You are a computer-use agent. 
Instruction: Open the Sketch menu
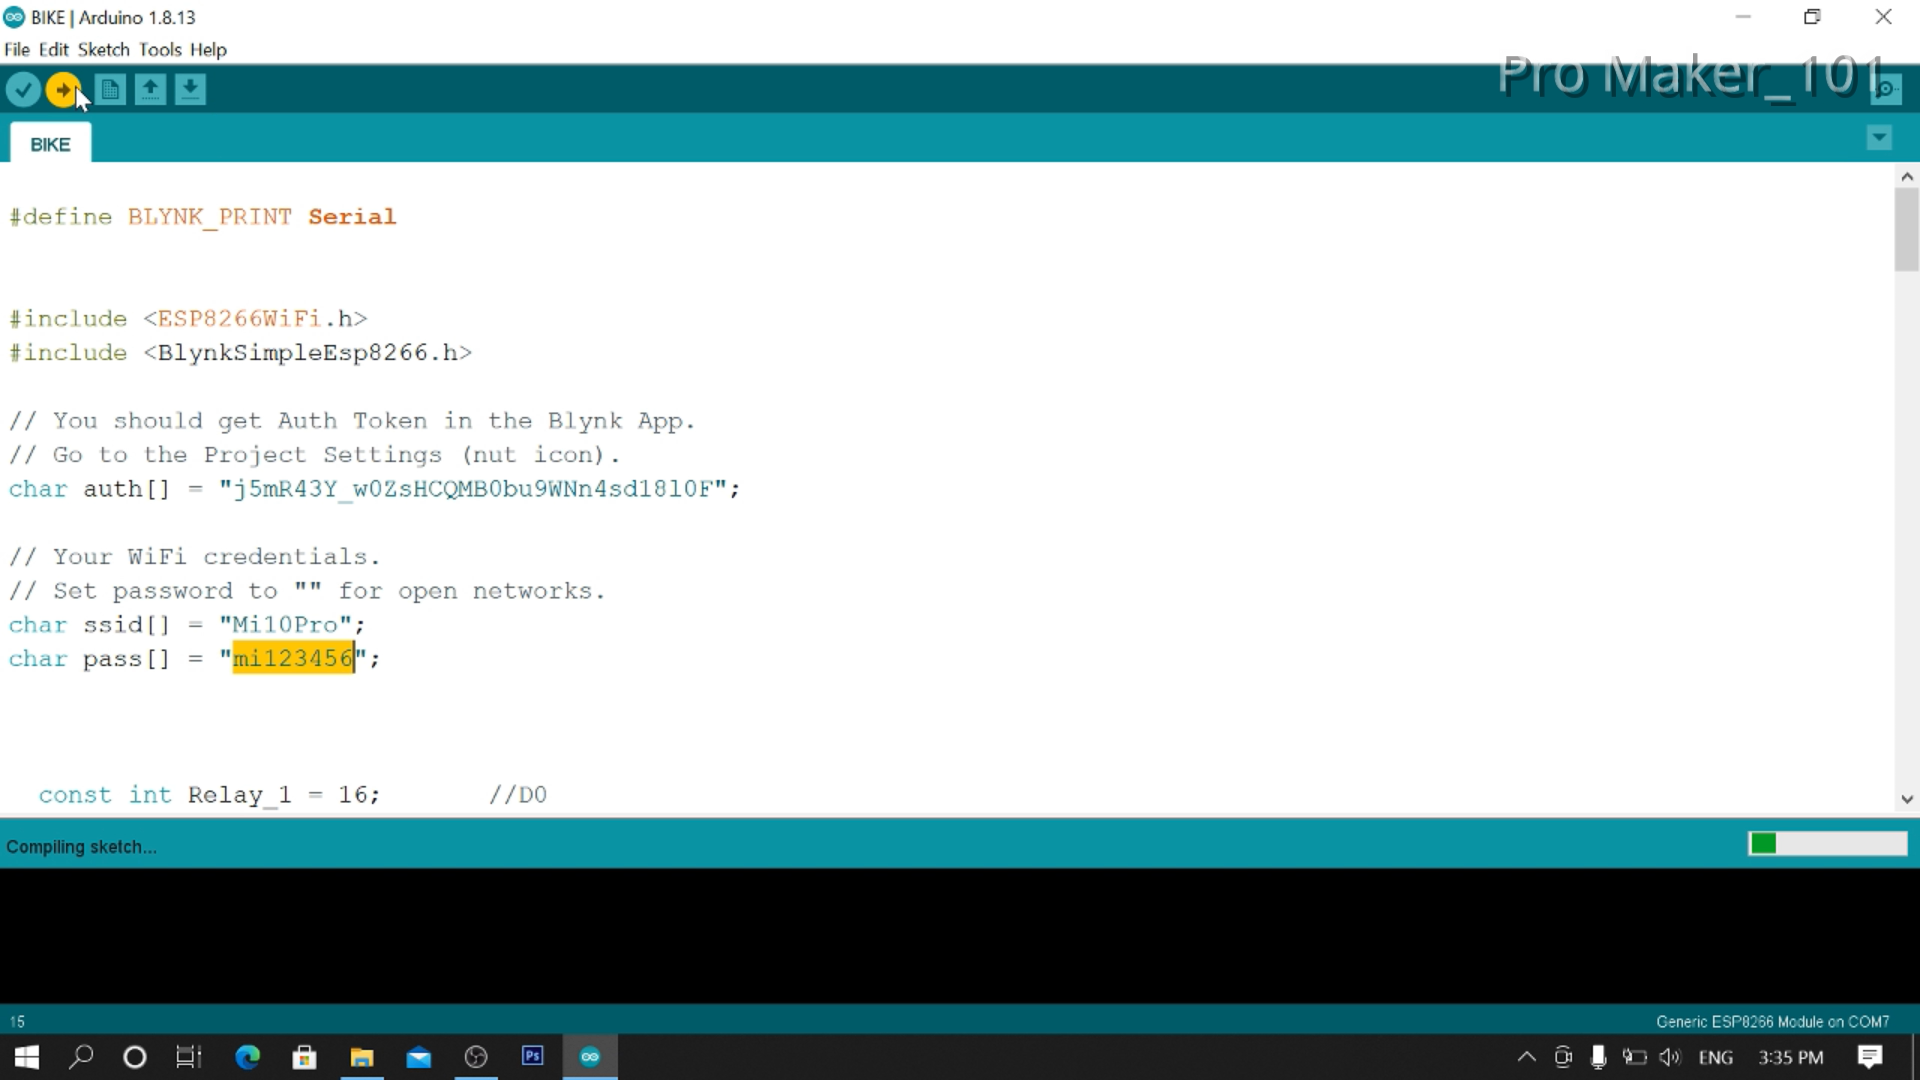[x=103, y=49]
